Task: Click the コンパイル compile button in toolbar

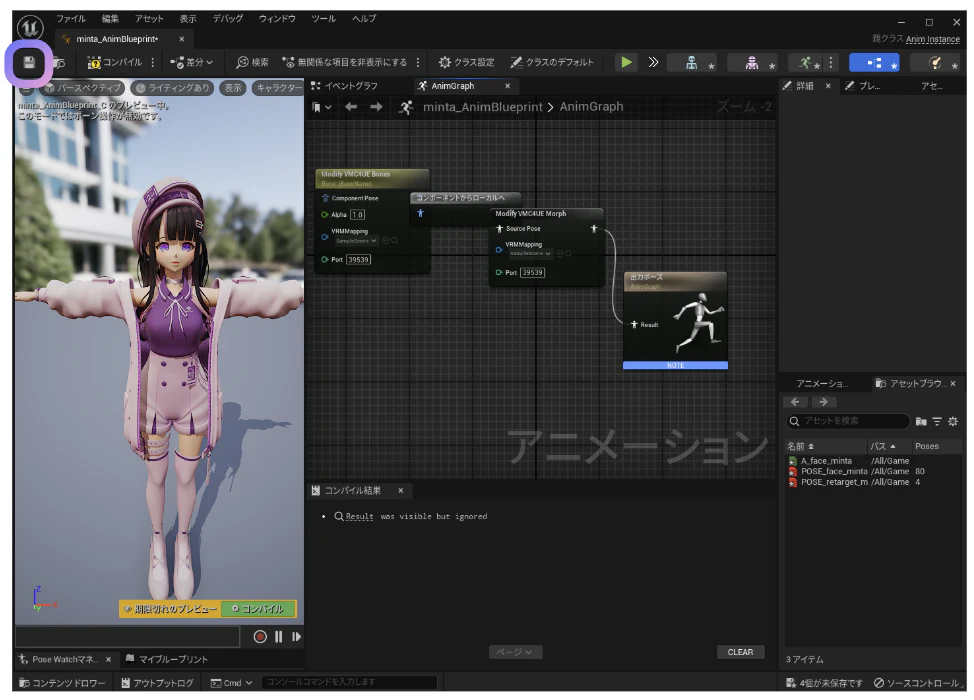Action: point(115,62)
